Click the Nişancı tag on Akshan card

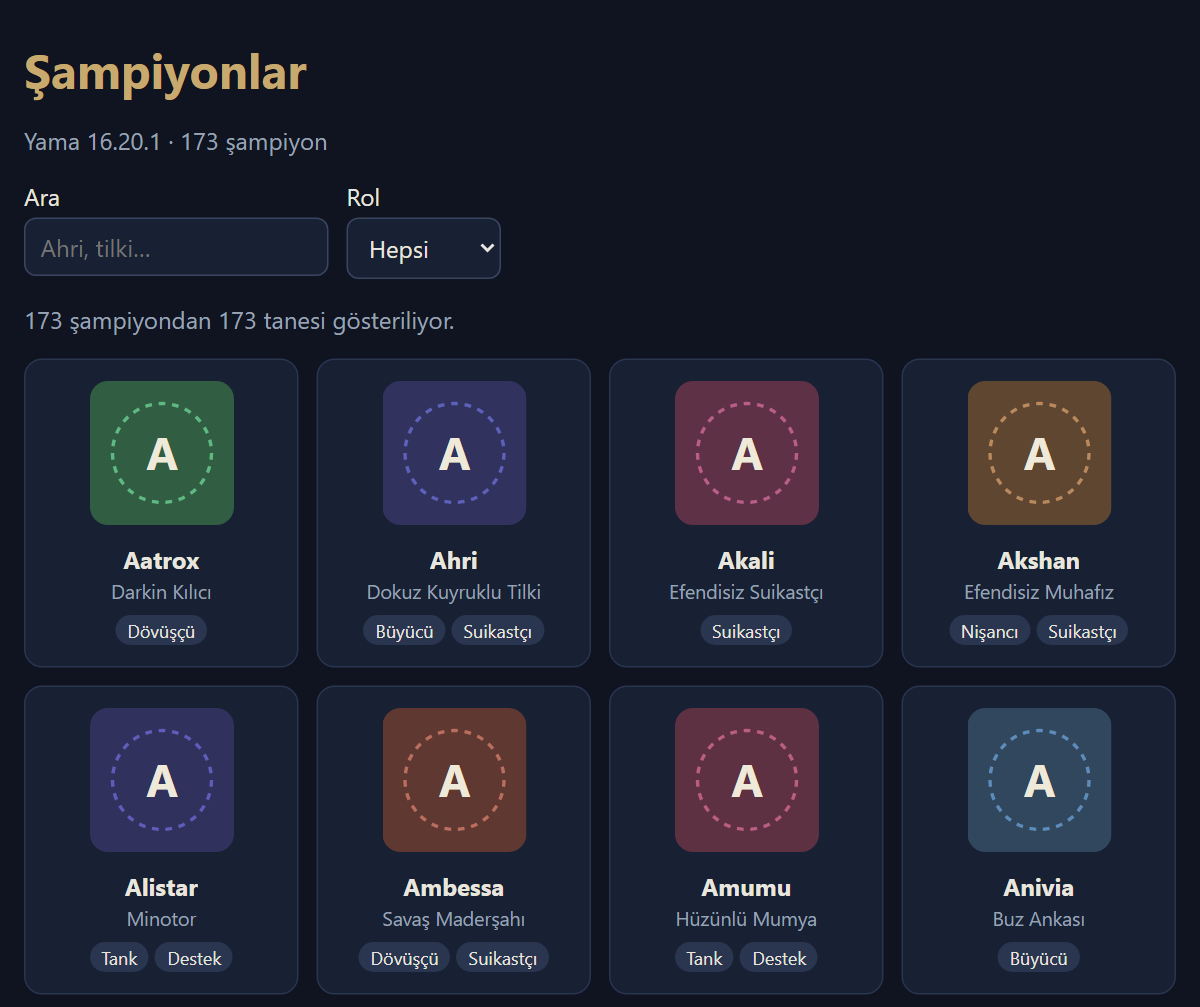pyautogui.click(x=990, y=631)
